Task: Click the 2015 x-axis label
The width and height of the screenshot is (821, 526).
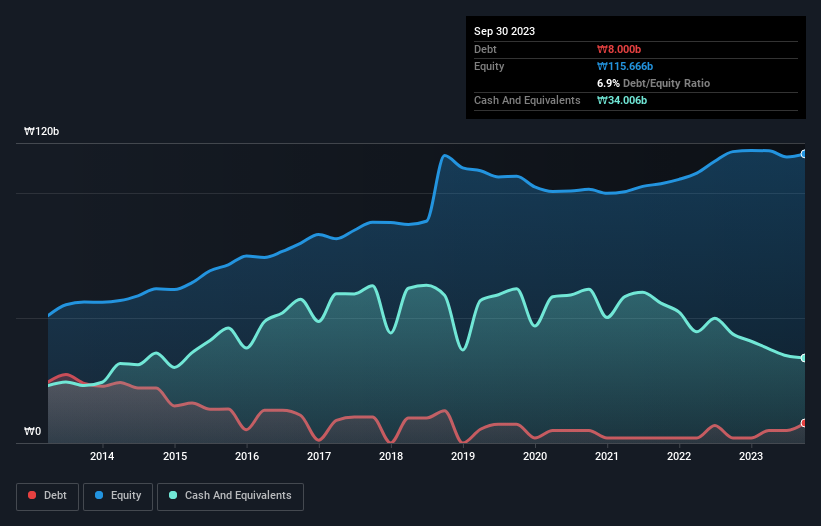Action: pos(175,456)
